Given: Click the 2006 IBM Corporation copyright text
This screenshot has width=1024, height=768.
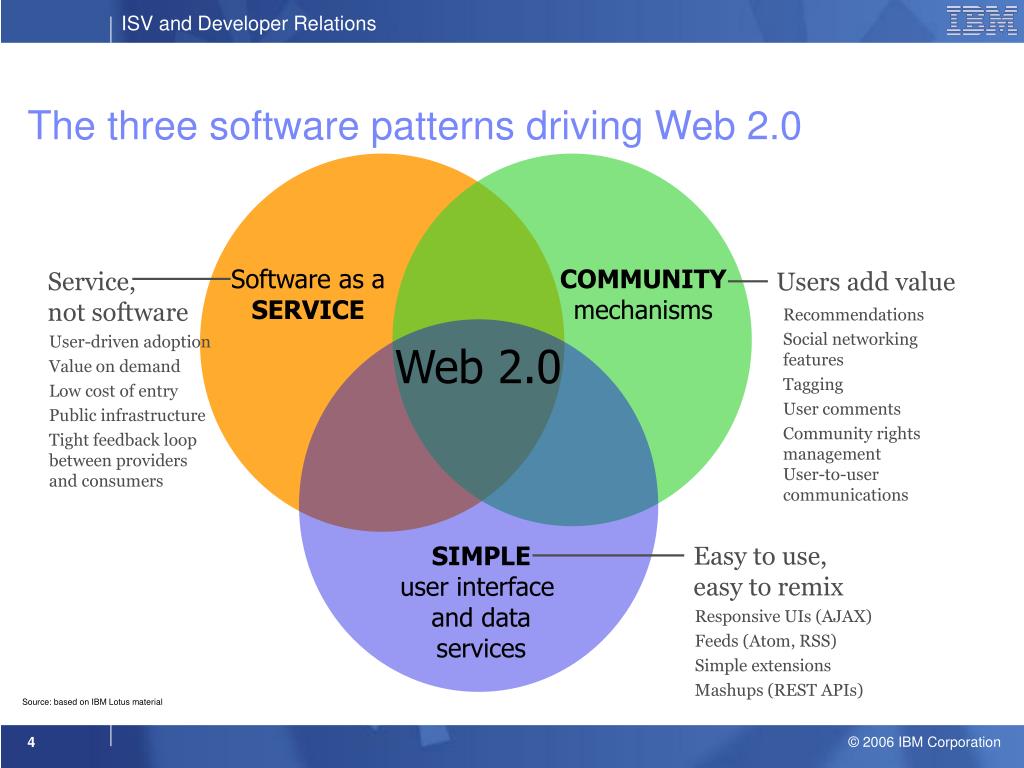Looking at the screenshot, I should [x=923, y=742].
